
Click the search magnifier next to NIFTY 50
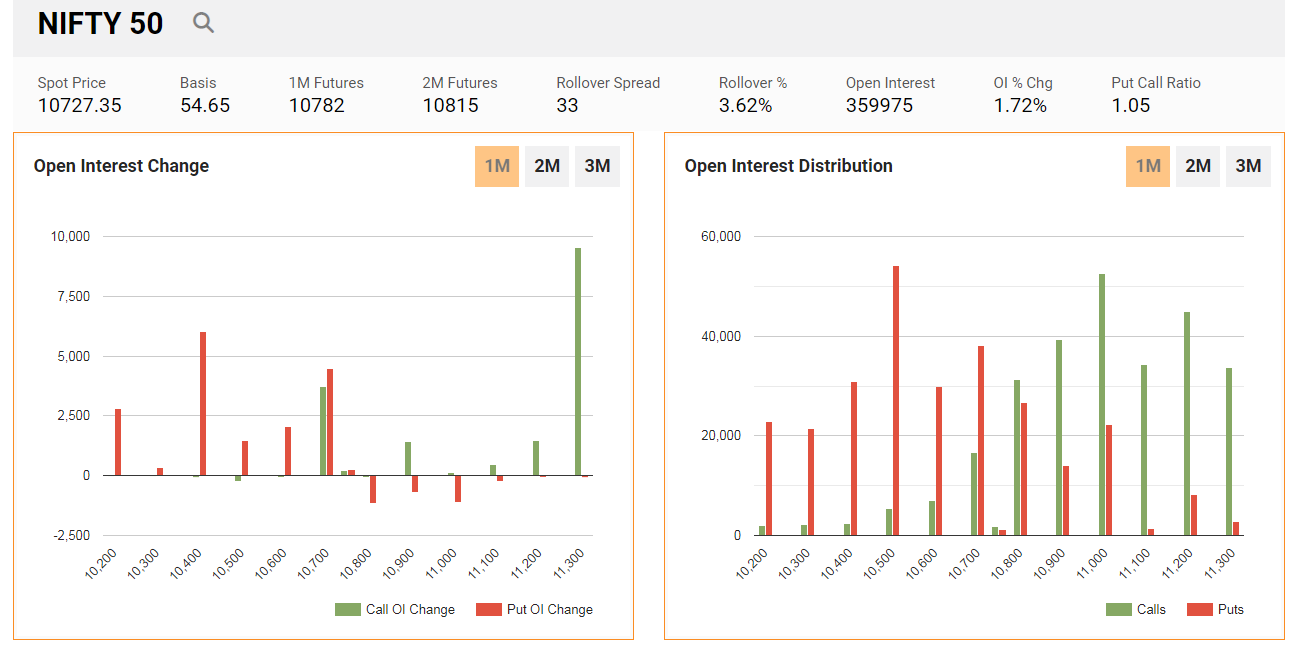[x=203, y=23]
